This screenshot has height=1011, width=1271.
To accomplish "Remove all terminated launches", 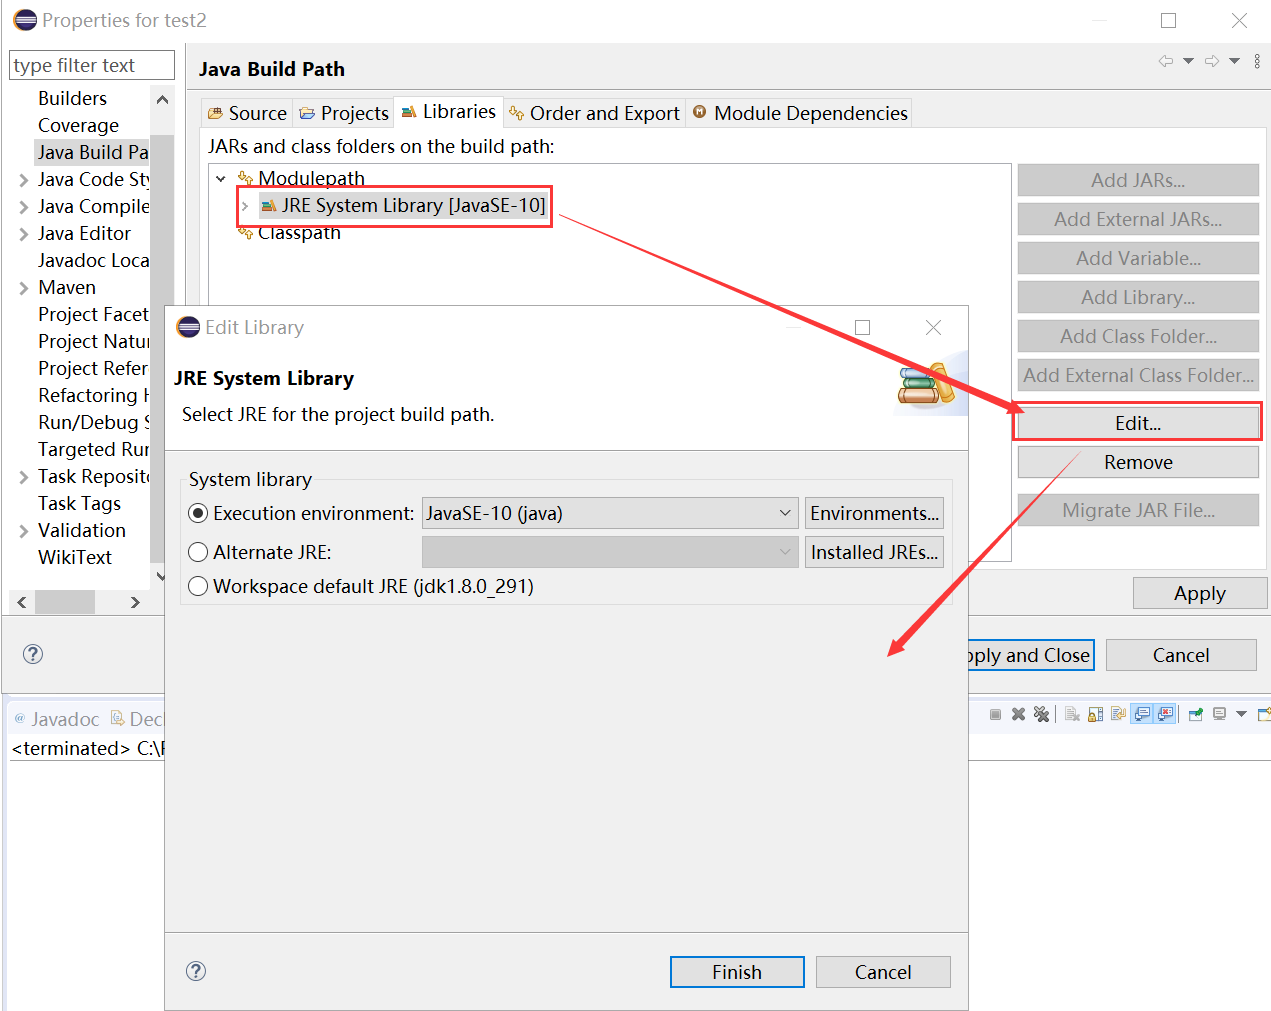I will click(1042, 714).
